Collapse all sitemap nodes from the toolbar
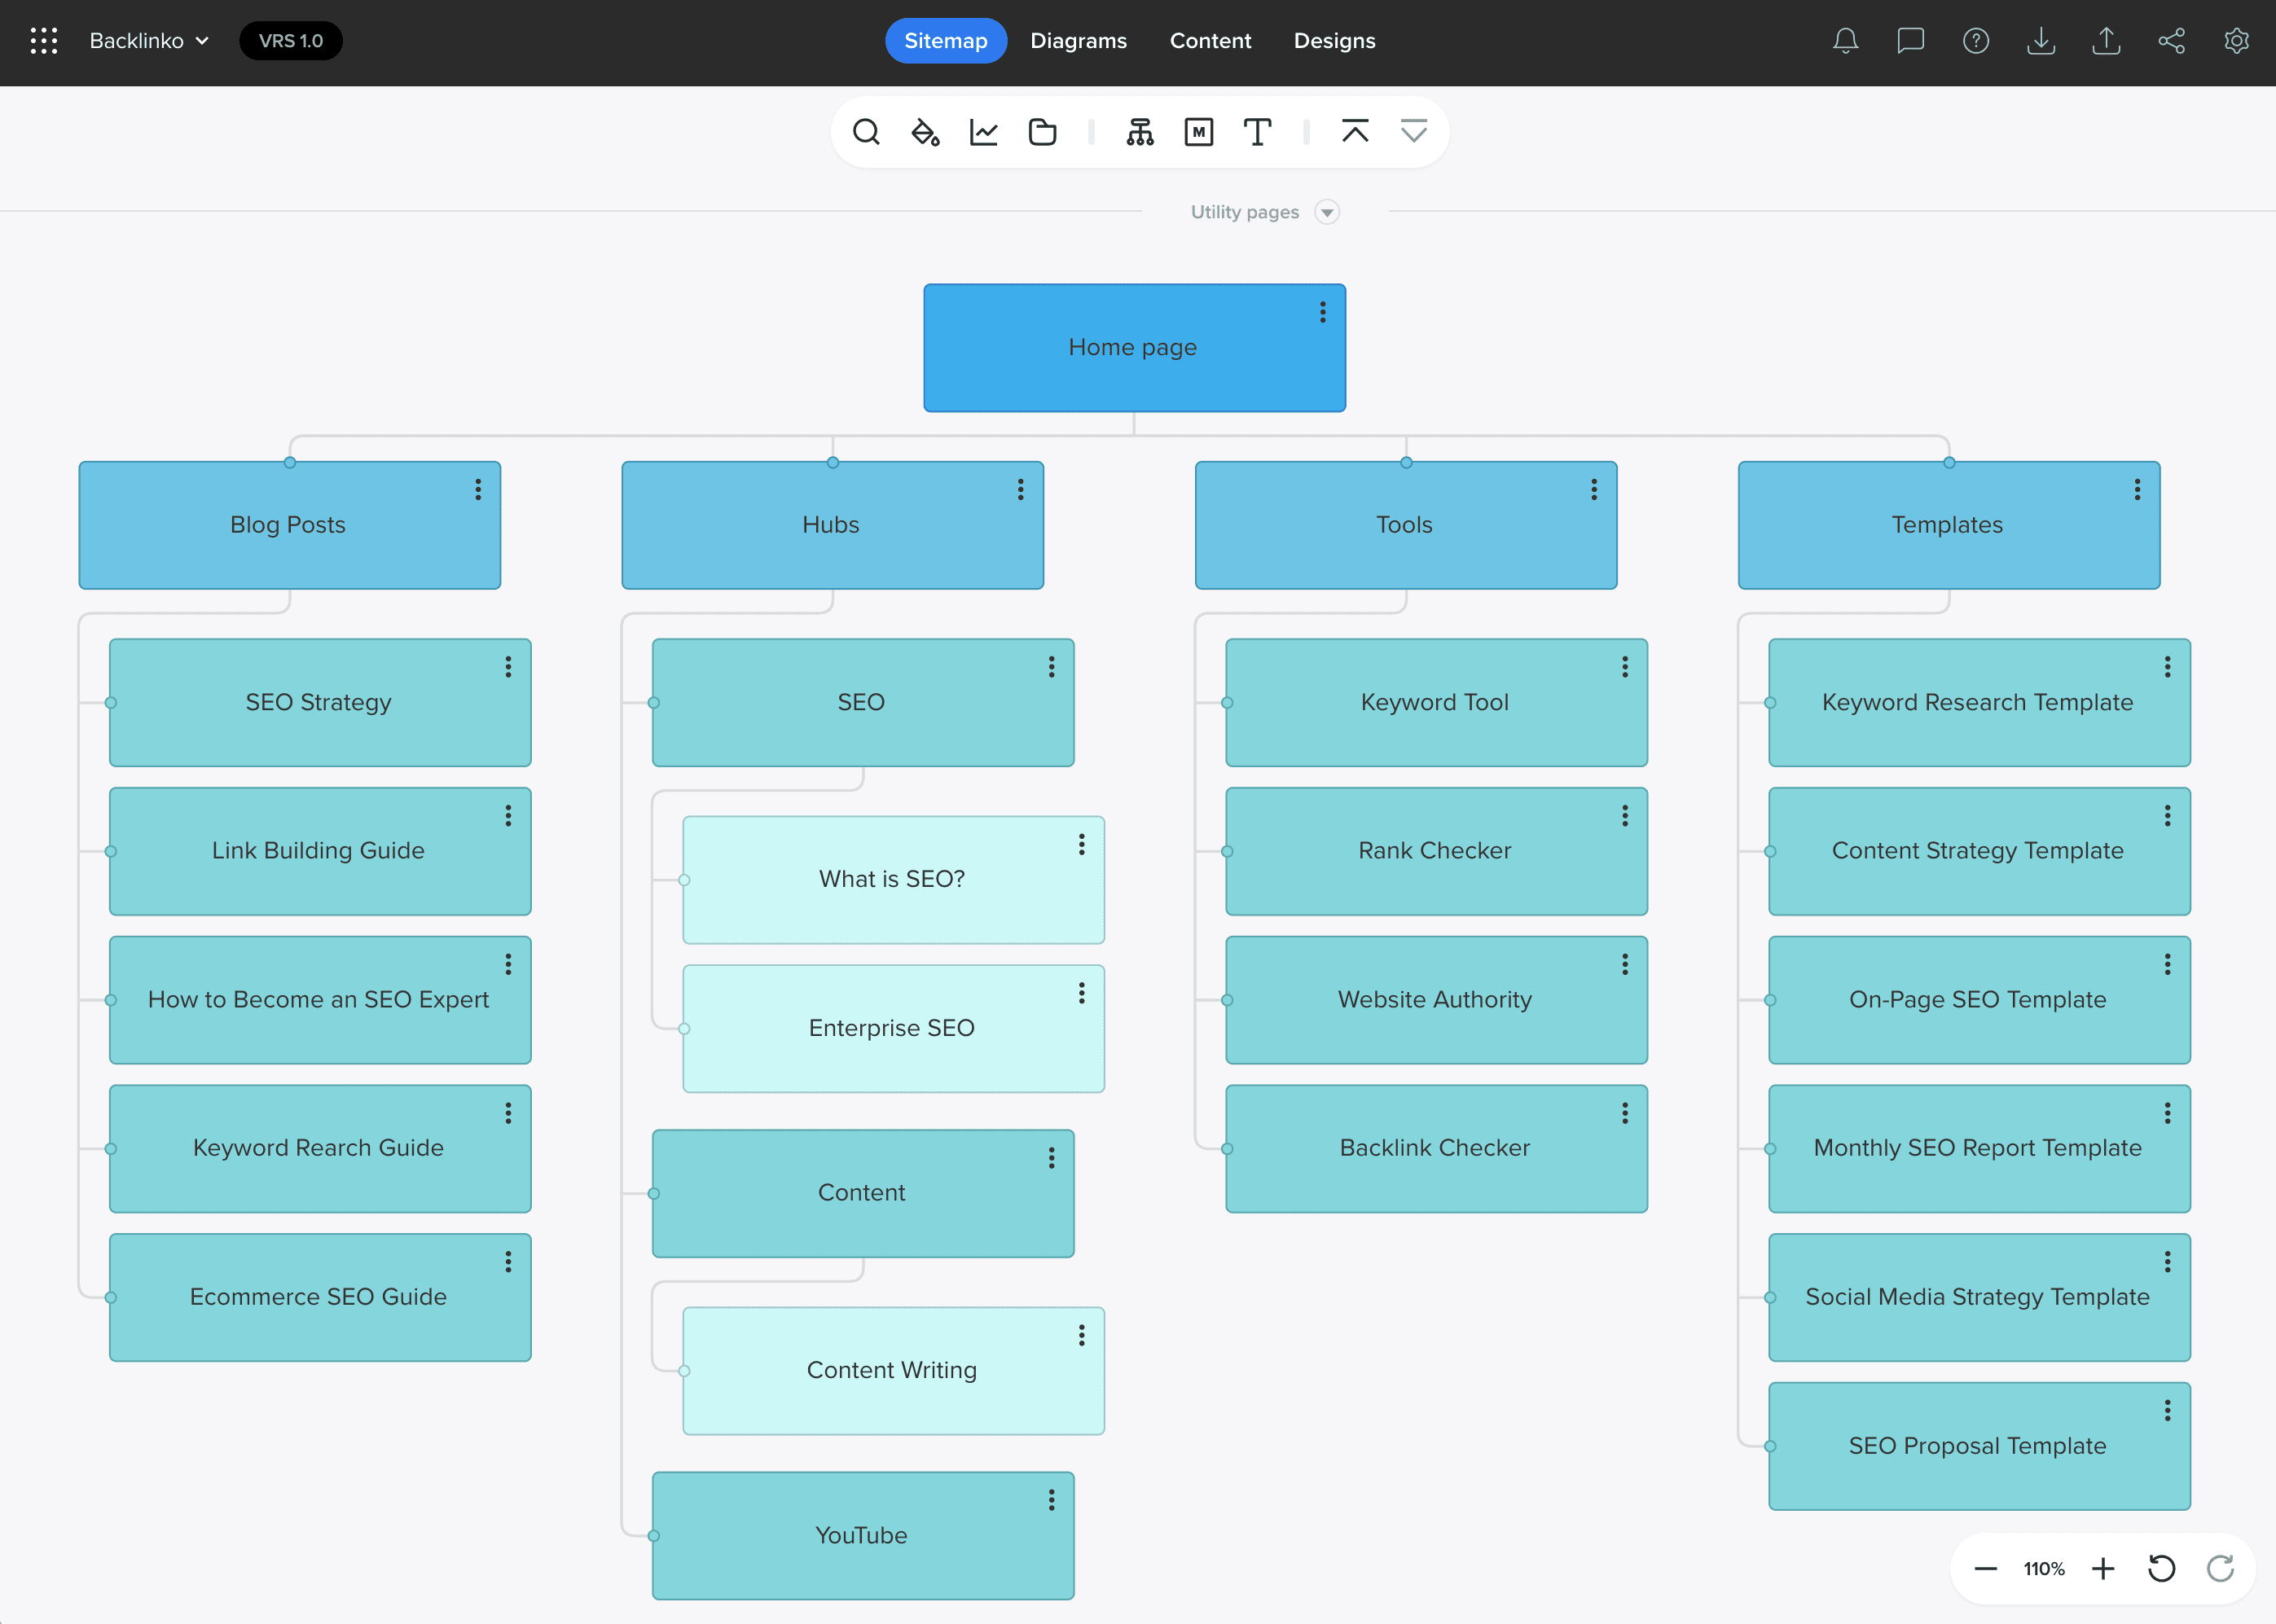Image resolution: width=2276 pixels, height=1624 pixels. coord(1355,131)
